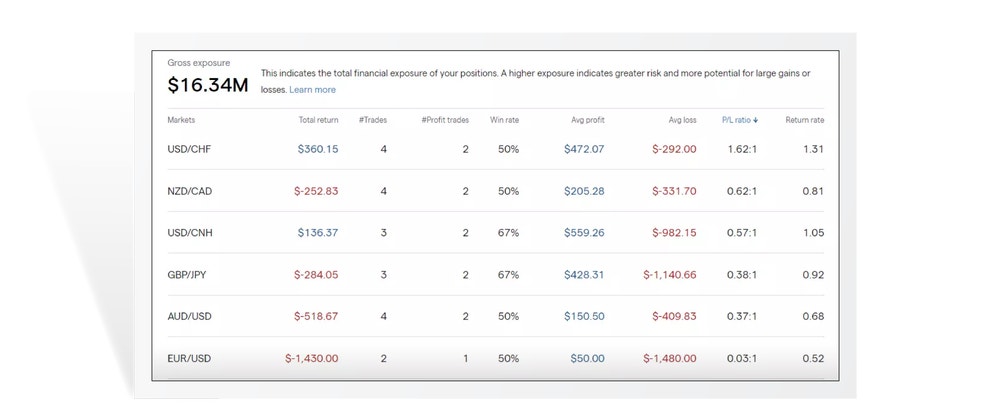Screen dimensions: 1000x414
Task: Sort by P/L ratio column header
Action: click(735, 120)
